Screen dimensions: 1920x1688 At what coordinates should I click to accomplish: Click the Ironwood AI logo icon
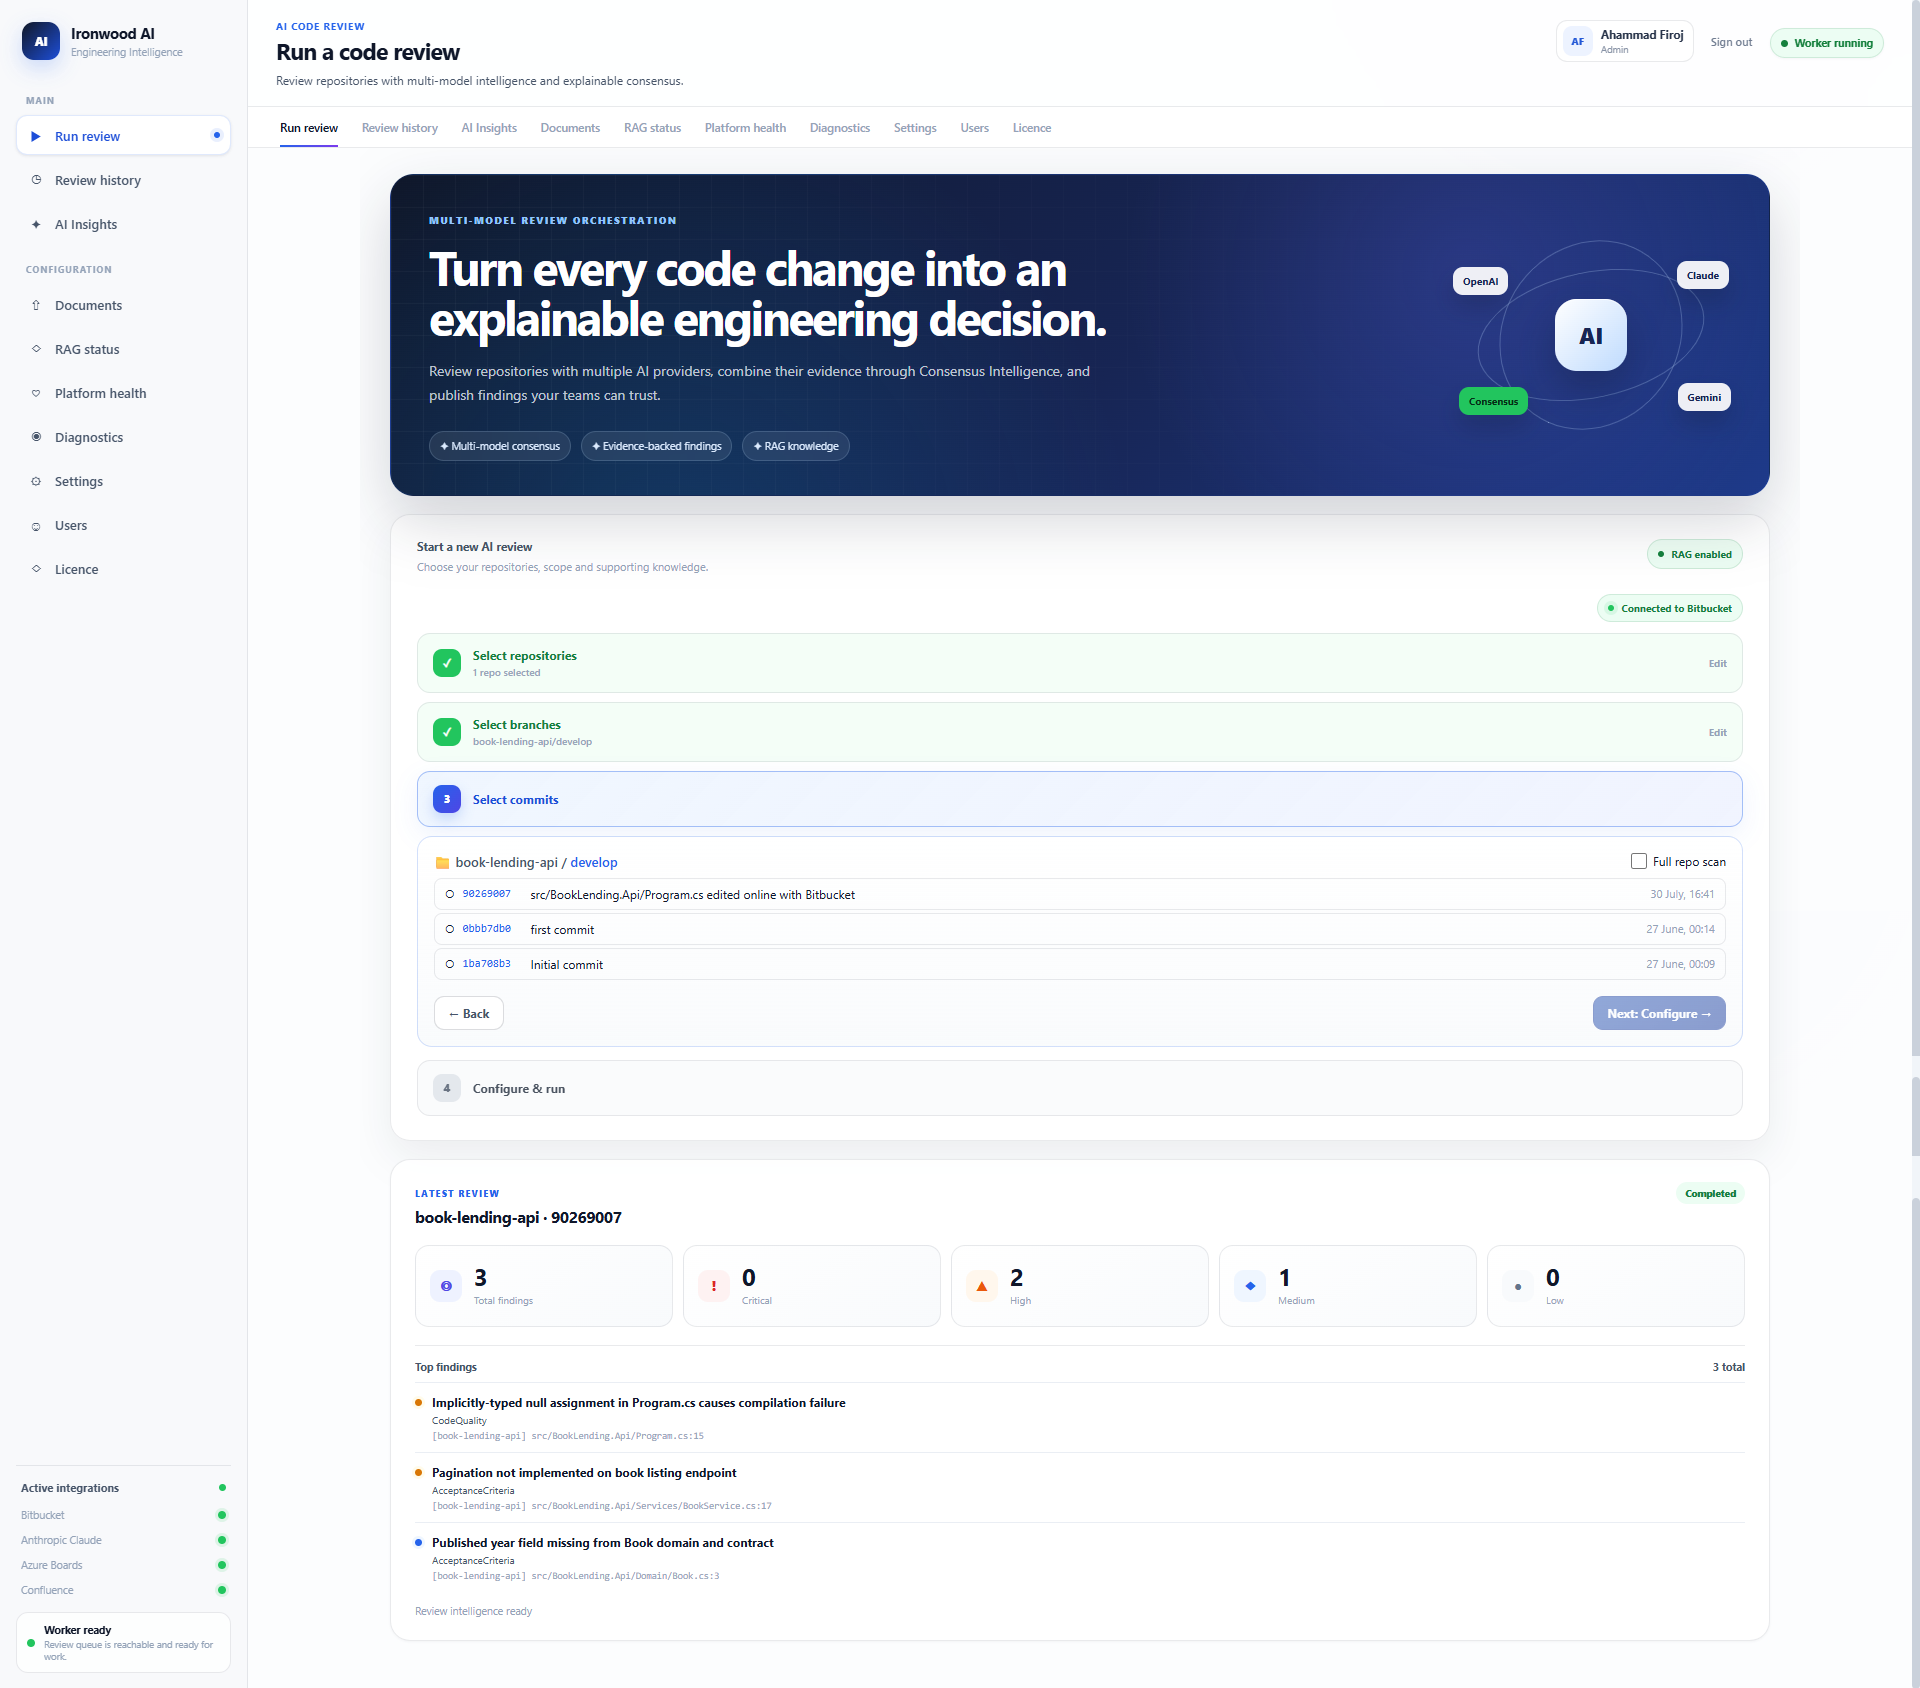coord(41,41)
